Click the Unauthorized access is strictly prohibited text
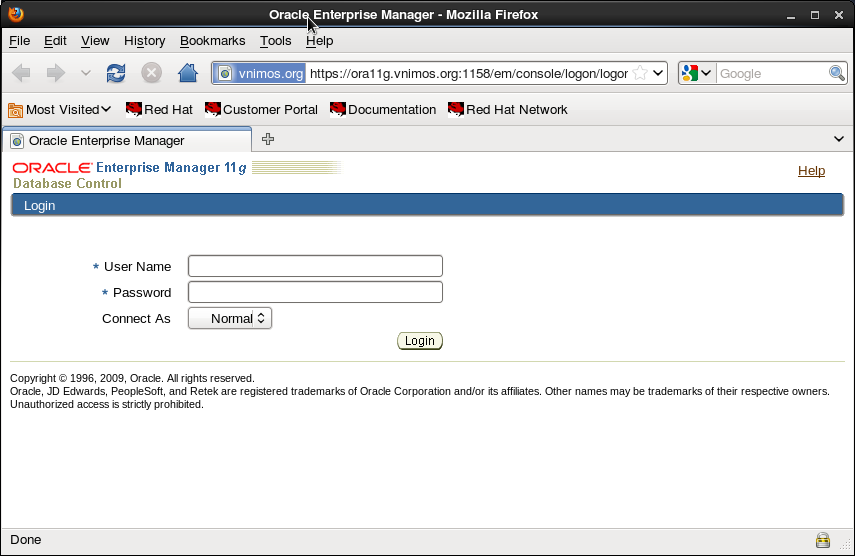The image size is (855, 556). [x=106, y=404]
